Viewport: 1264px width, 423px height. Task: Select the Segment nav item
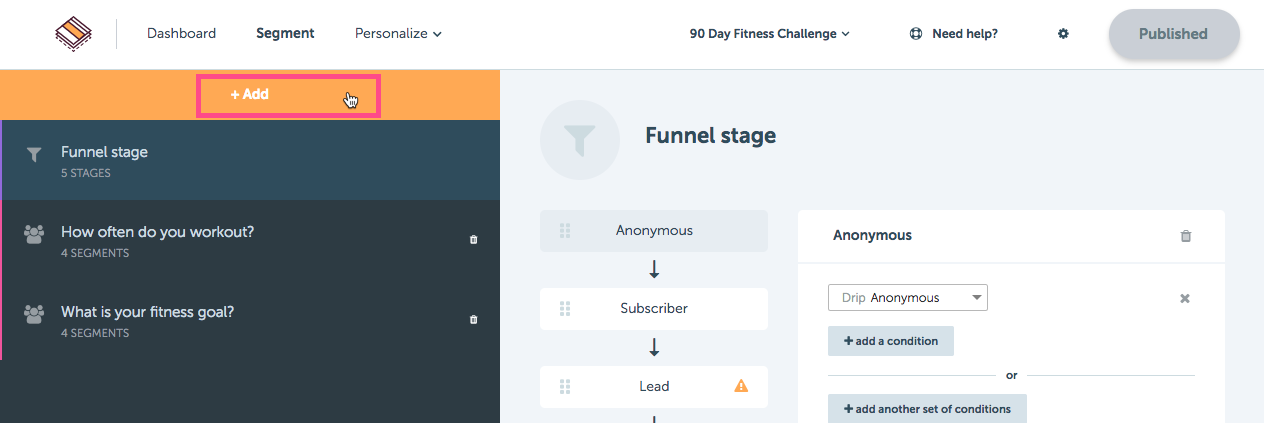[x=285, y=34]
